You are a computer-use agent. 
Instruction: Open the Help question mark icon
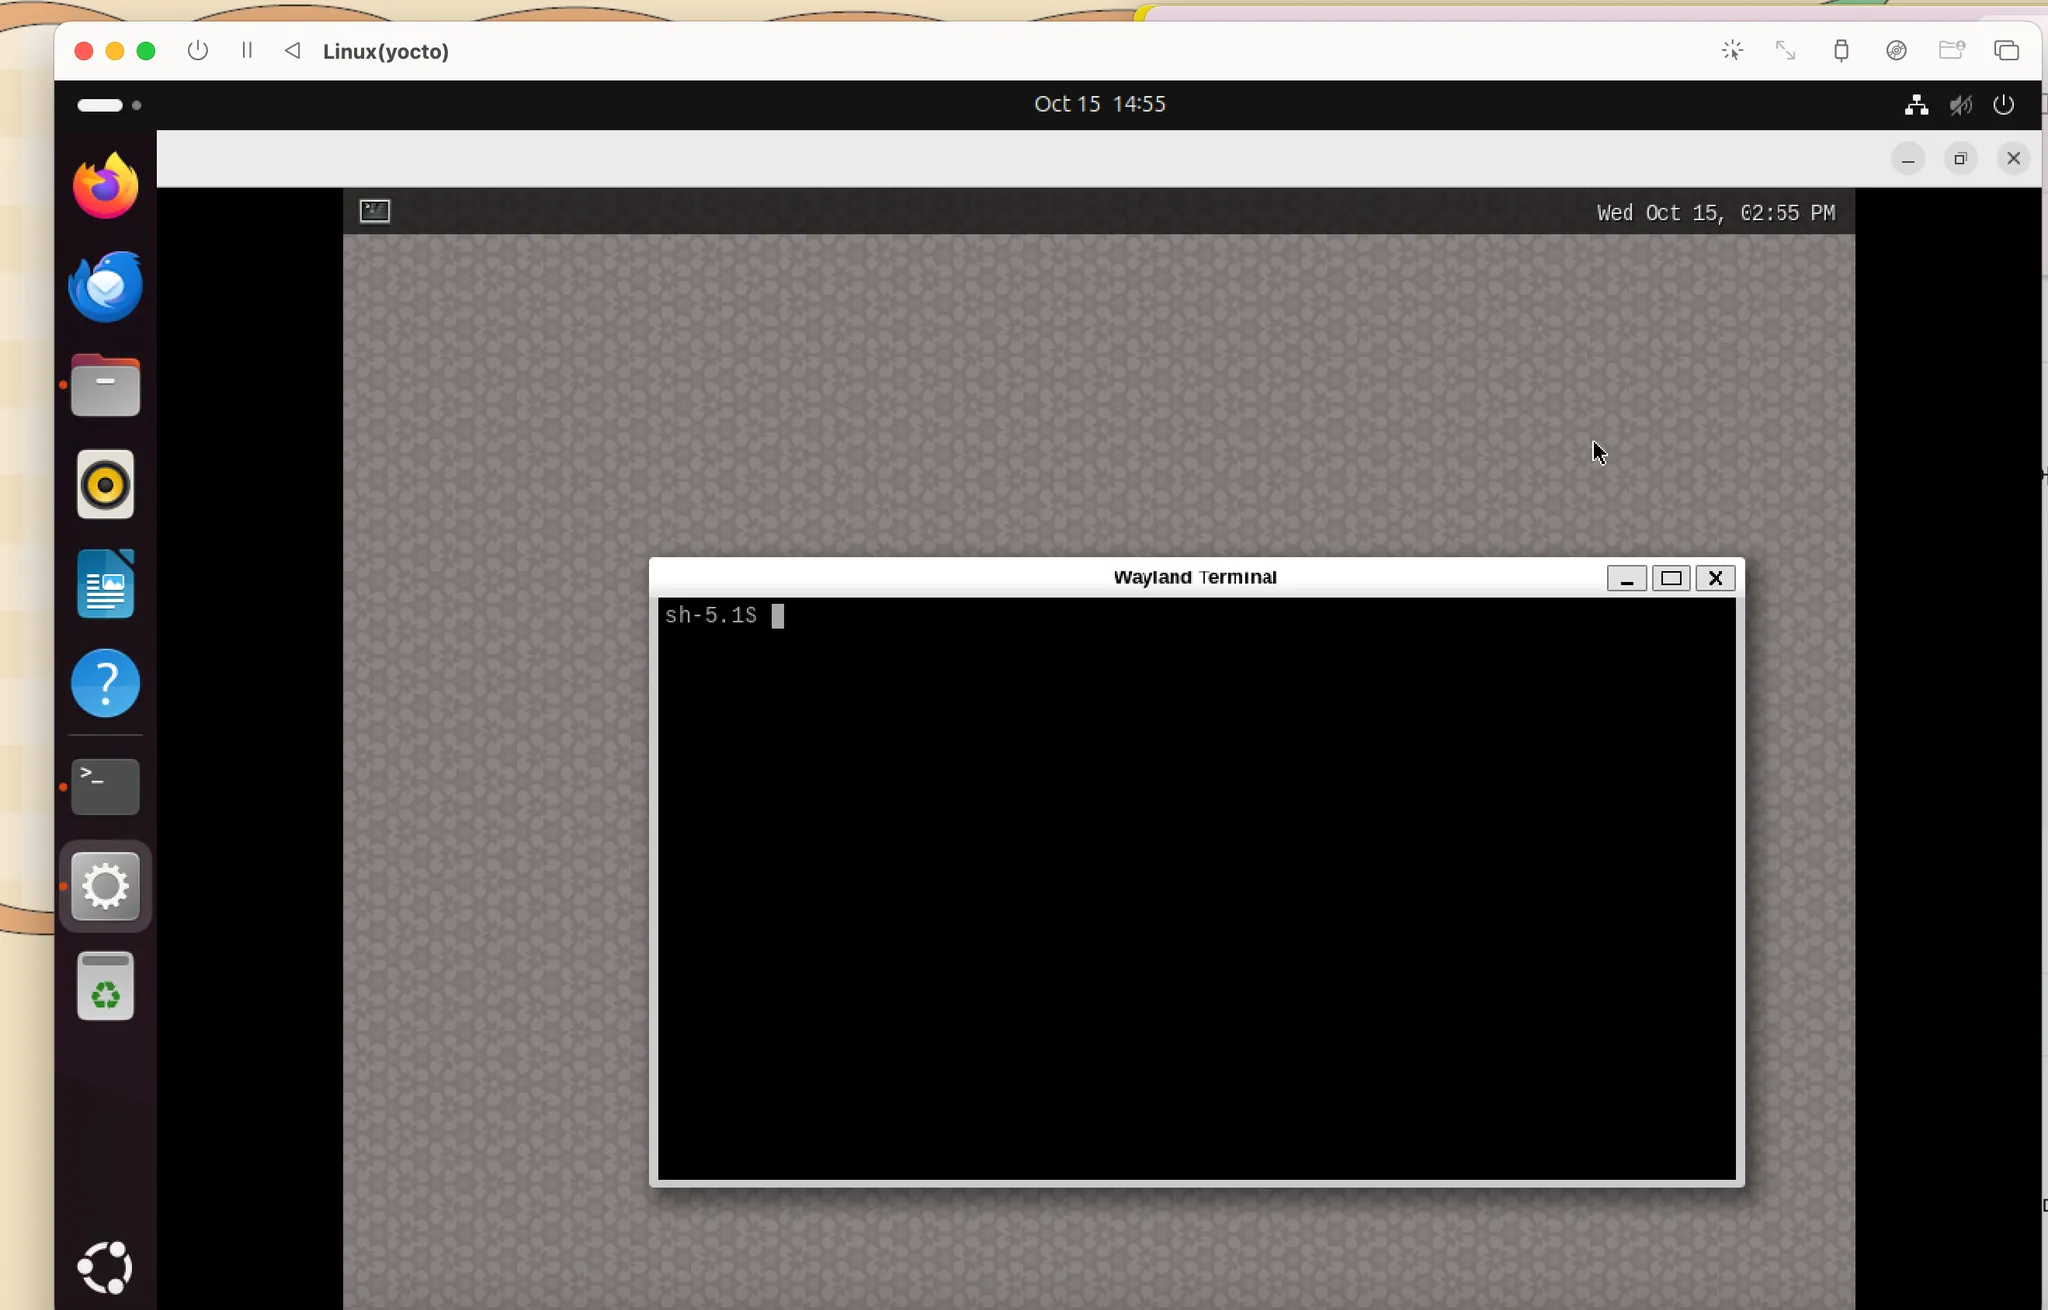pyautogui.click(x=105, y=684)
